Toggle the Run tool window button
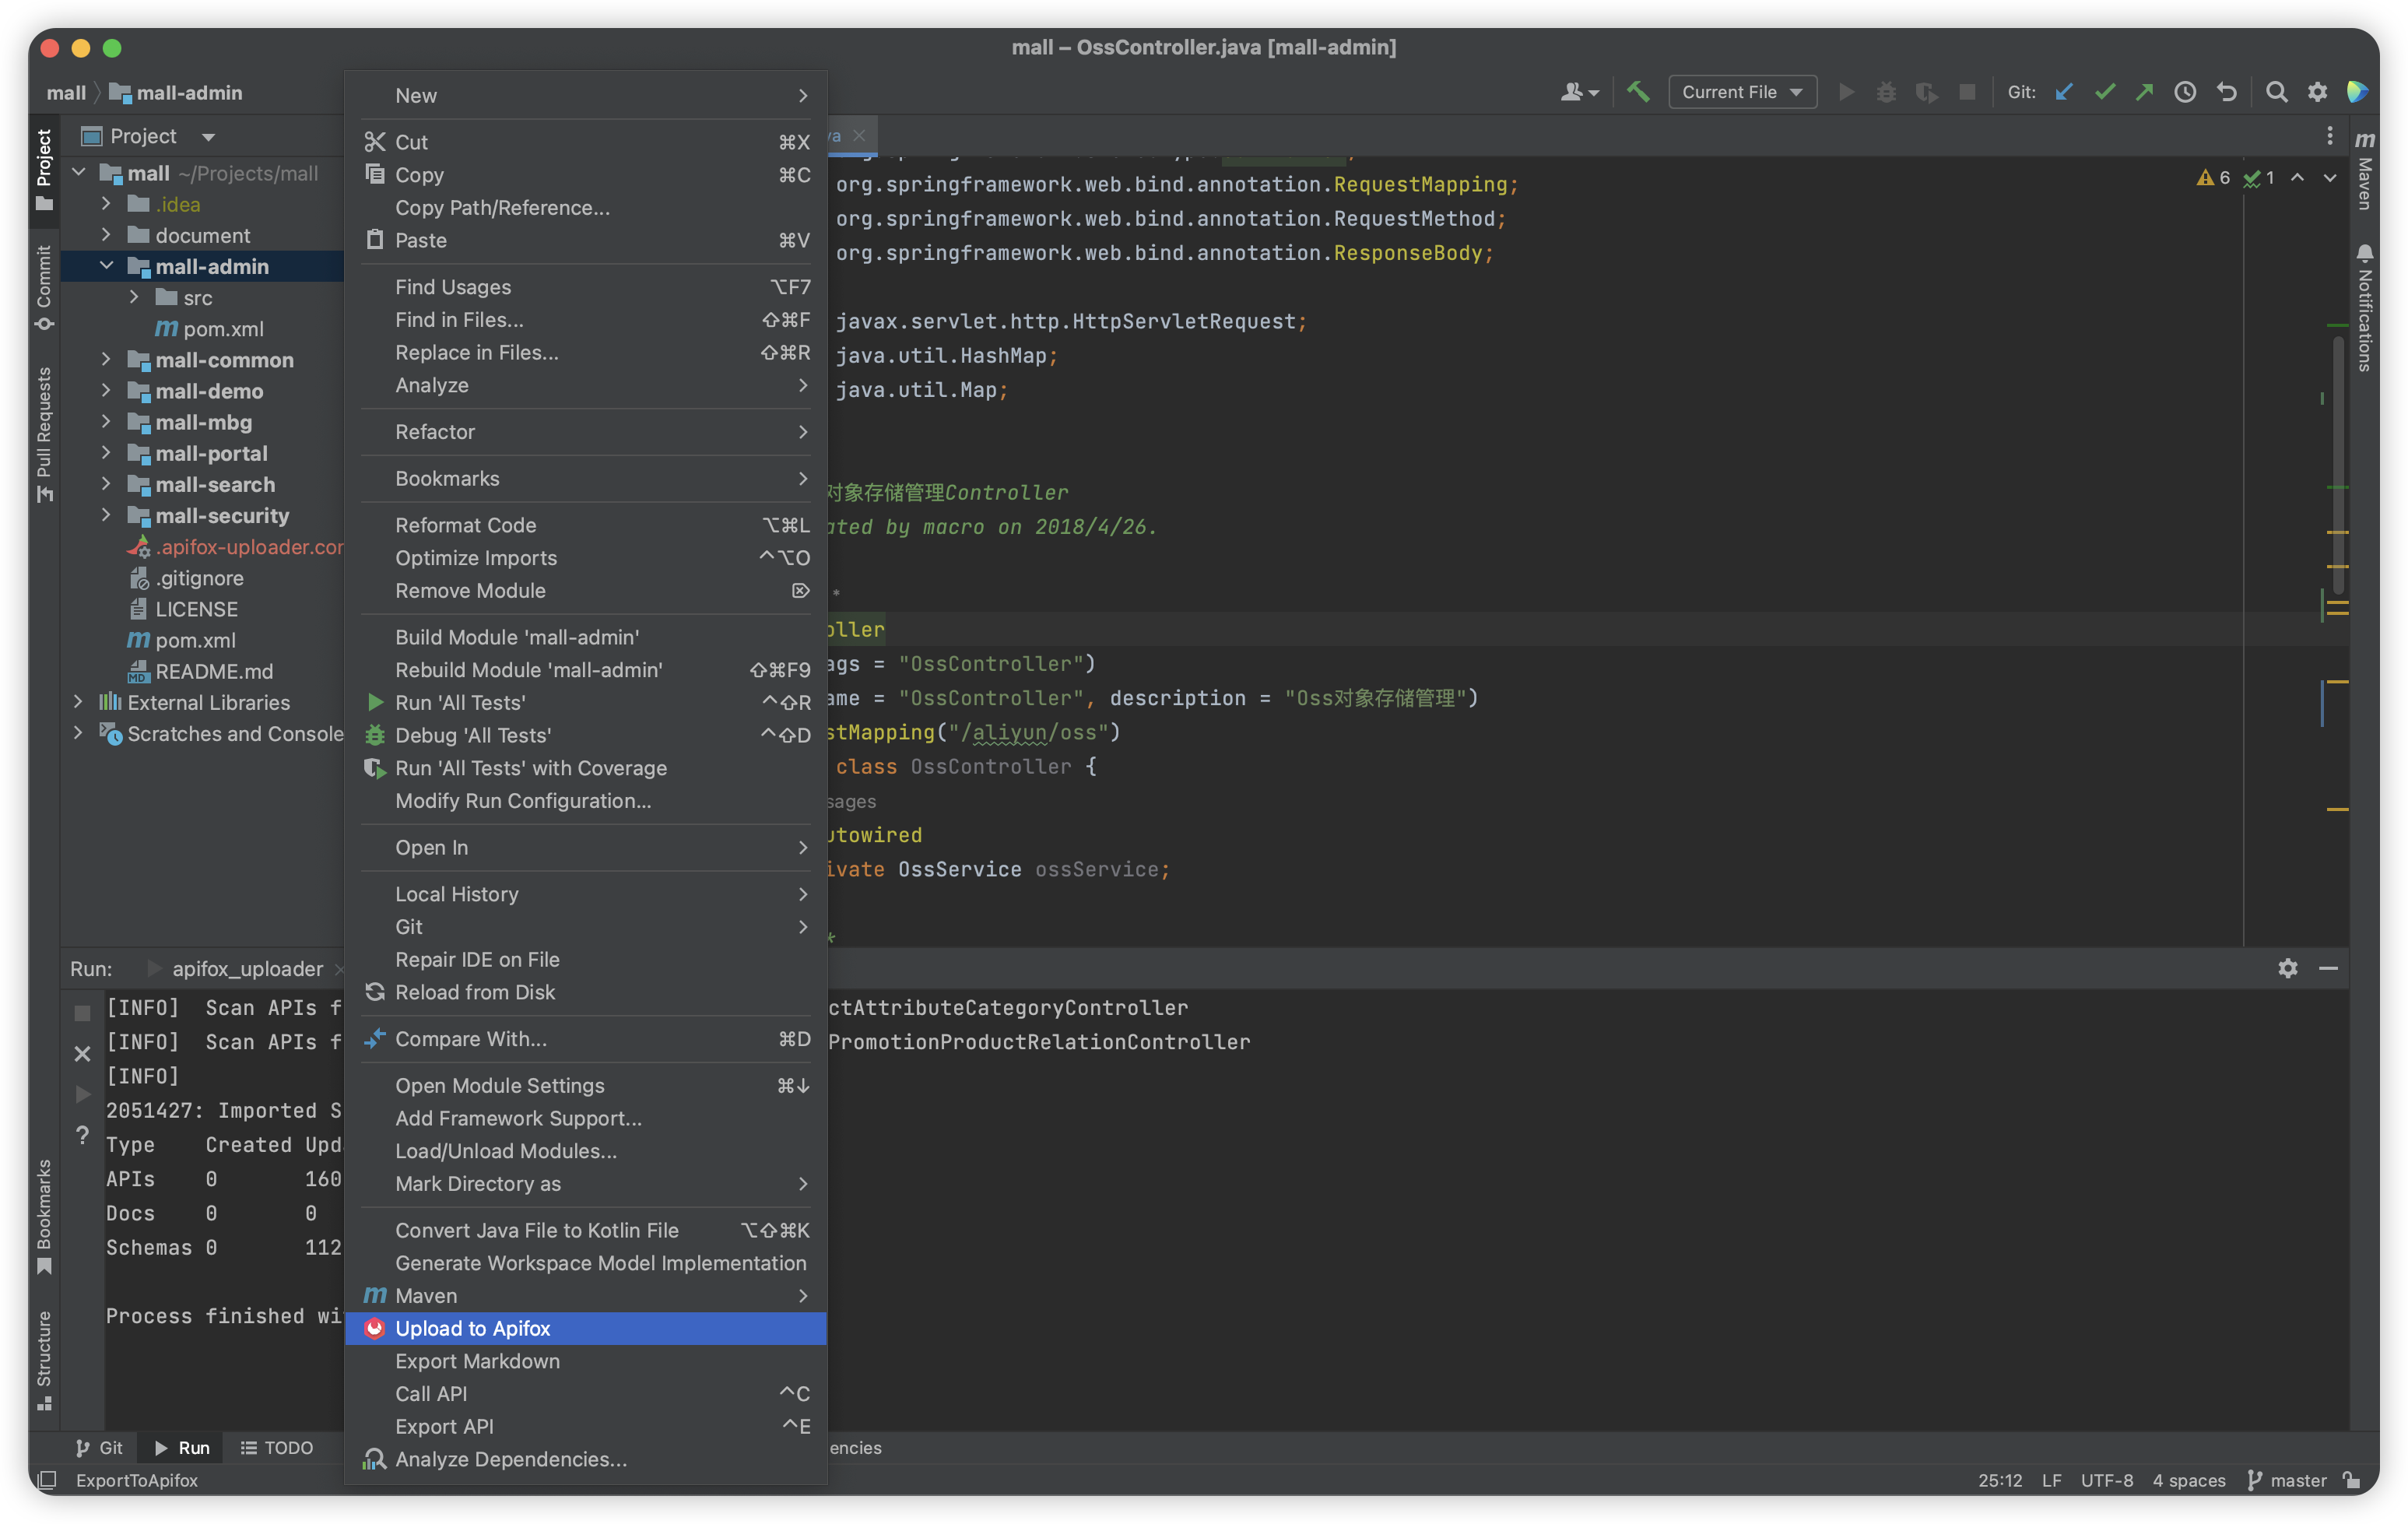This screenshot has width=2408, height=1524. (181, 1447)
